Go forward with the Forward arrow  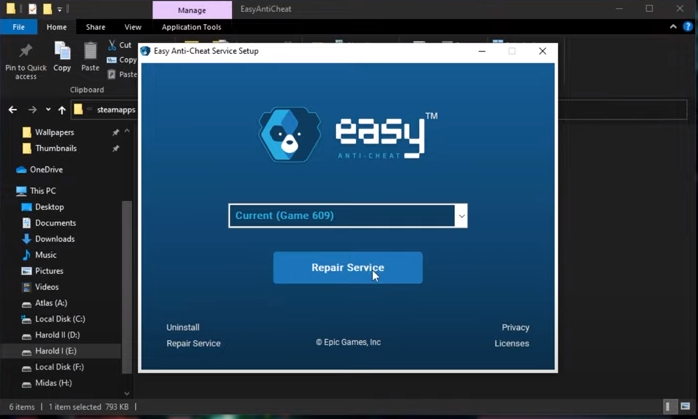point(32,110)
